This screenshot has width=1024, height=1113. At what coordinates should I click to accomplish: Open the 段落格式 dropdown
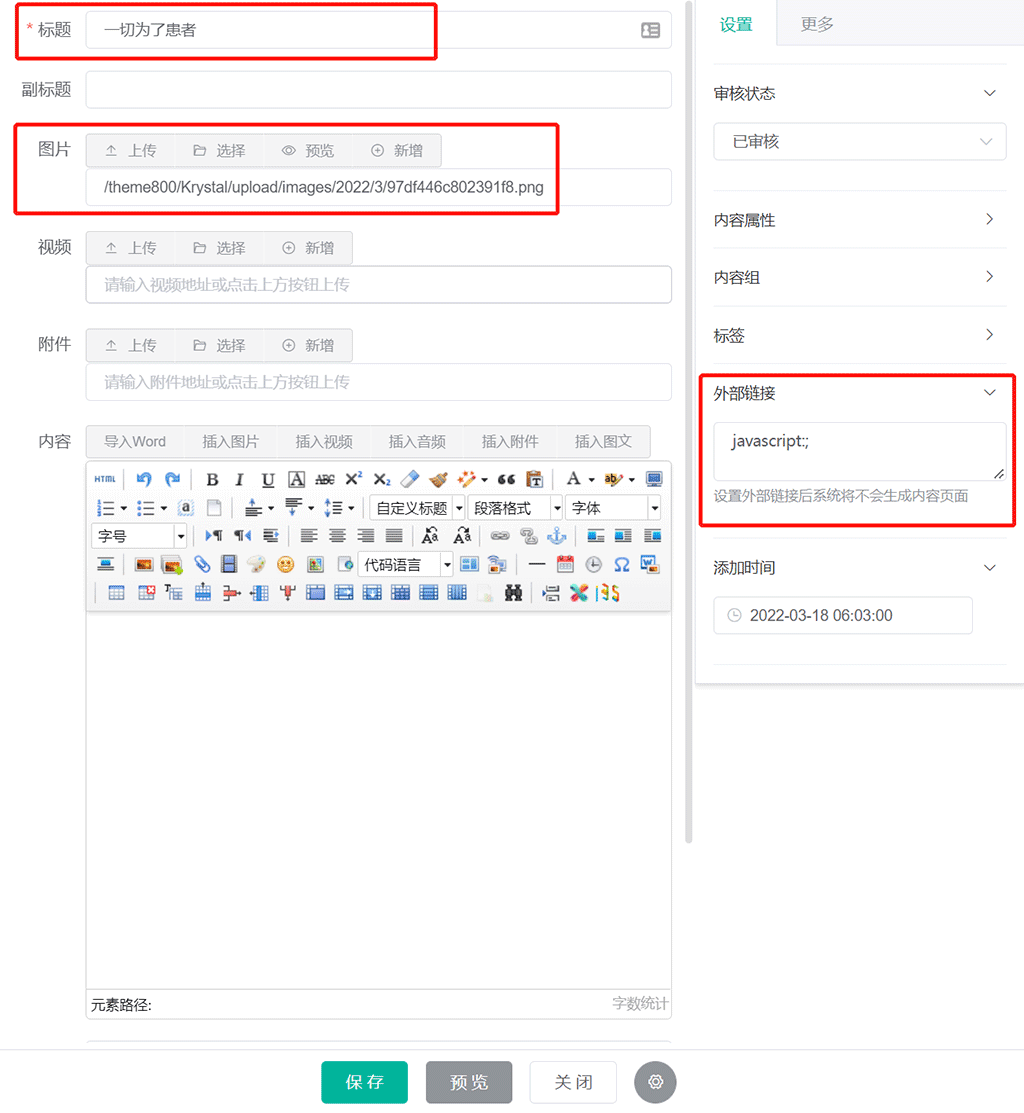(516, 508)
